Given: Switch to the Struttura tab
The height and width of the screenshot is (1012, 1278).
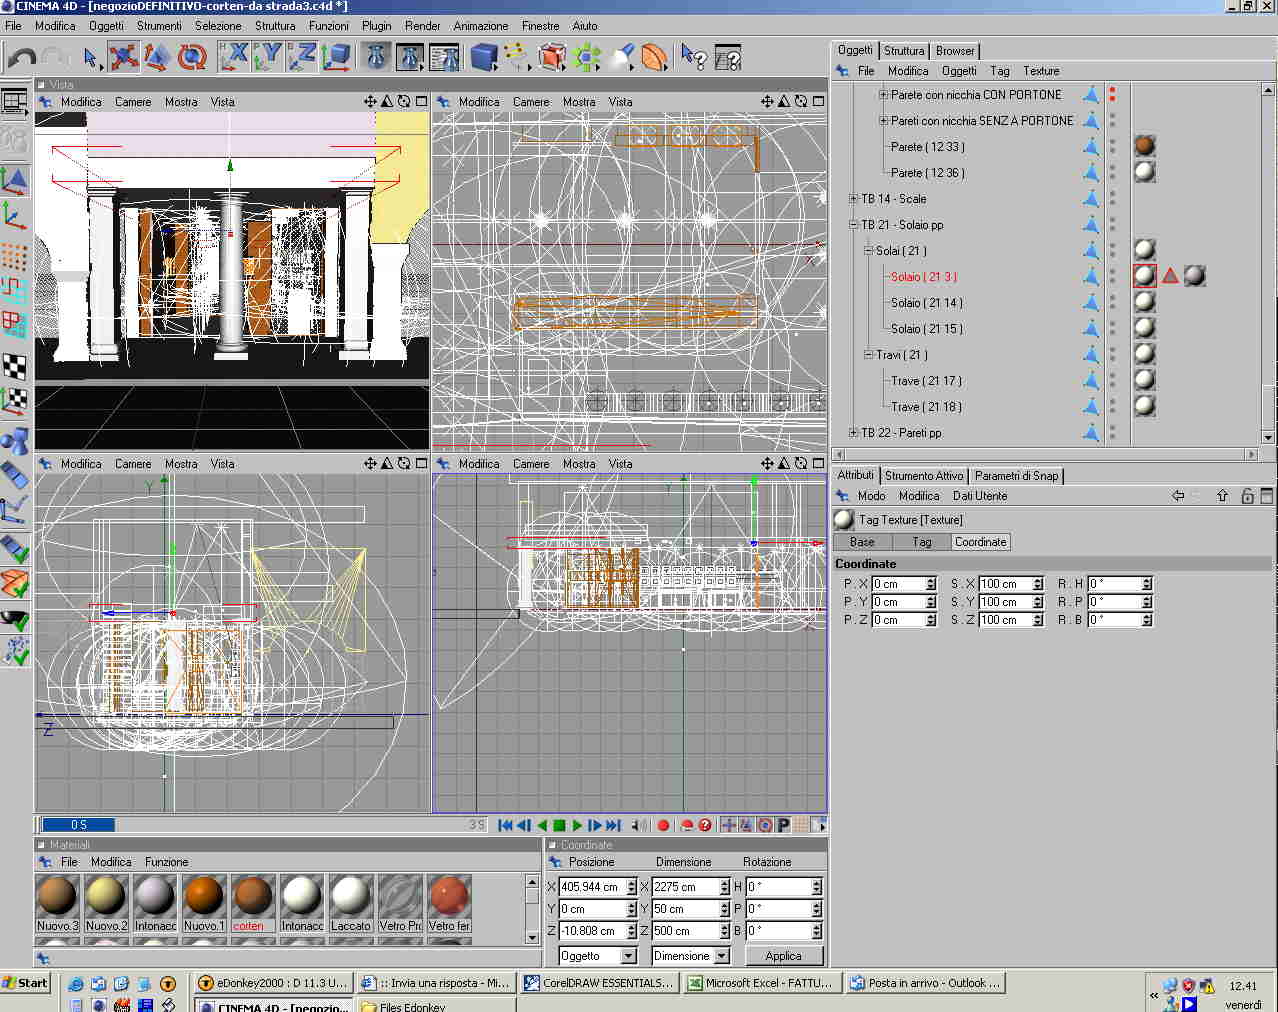Looking at the screenshot, I should point(903,51).
